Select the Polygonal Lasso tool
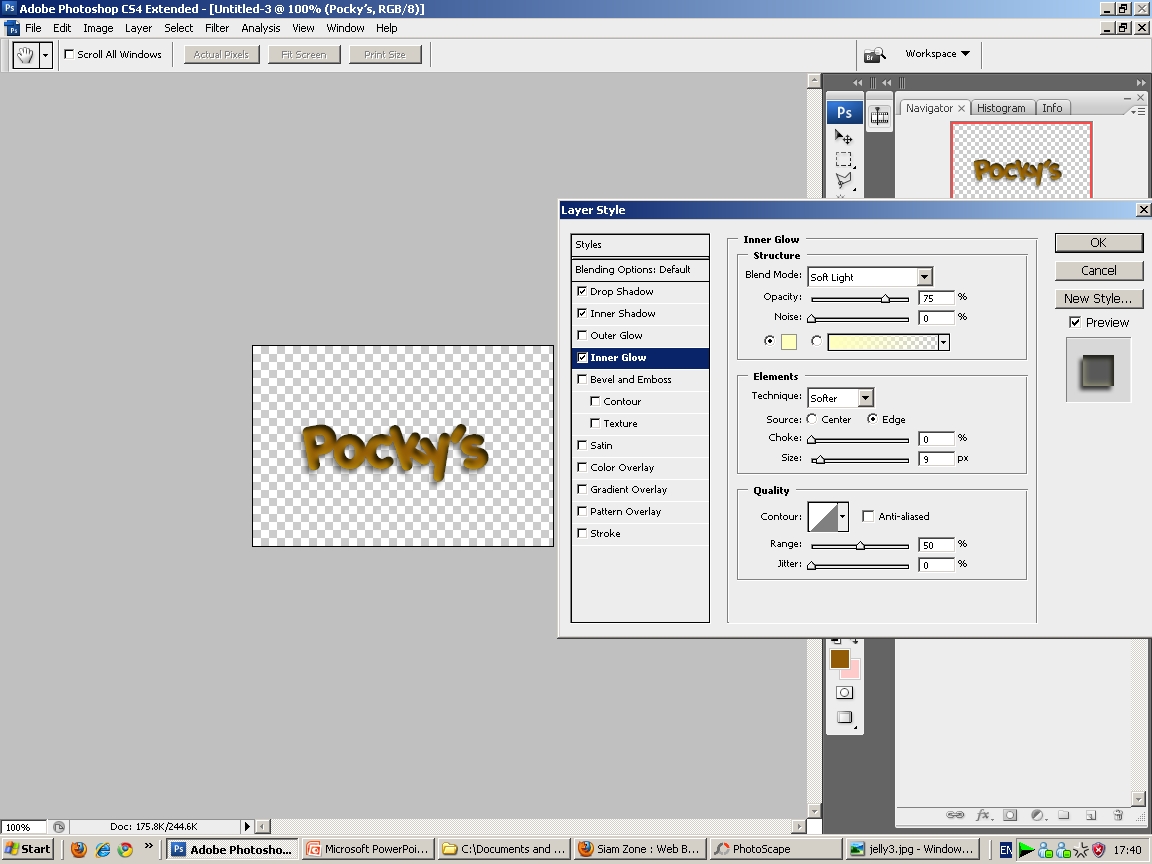The width and height of the screenshot is (1152, 864). coord(843,180)
